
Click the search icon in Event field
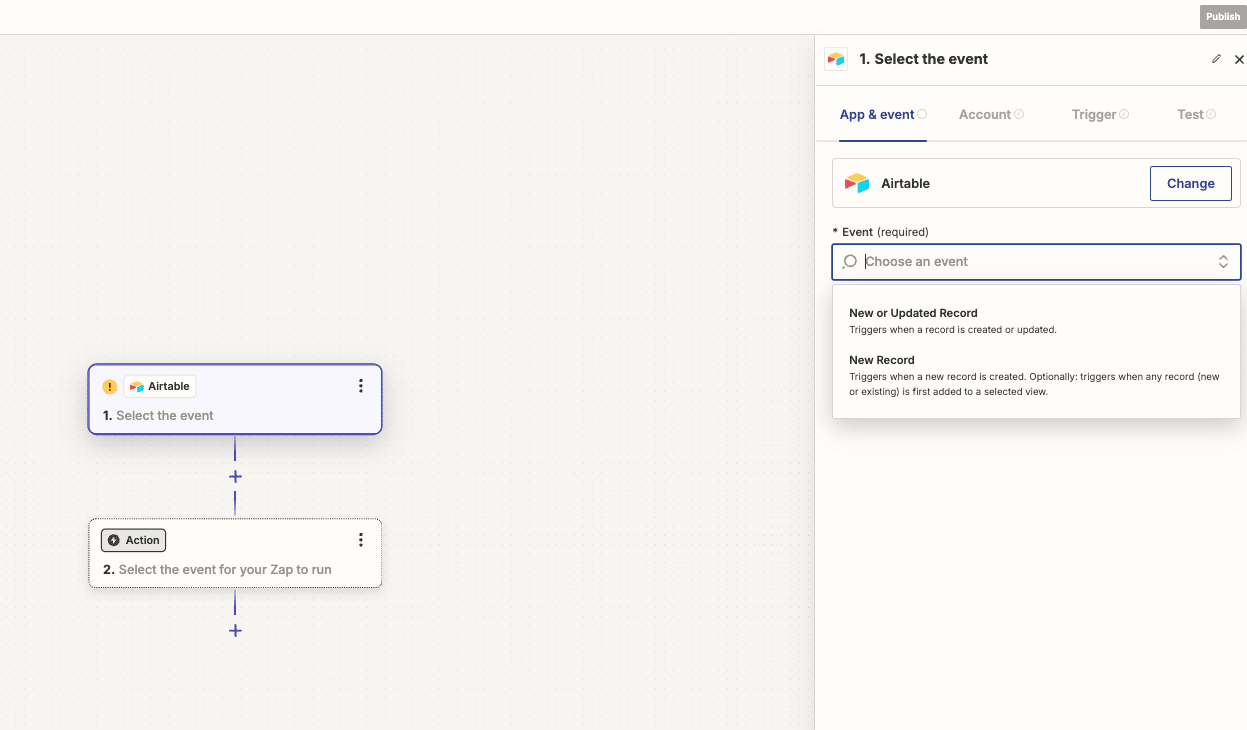point(849,262)
